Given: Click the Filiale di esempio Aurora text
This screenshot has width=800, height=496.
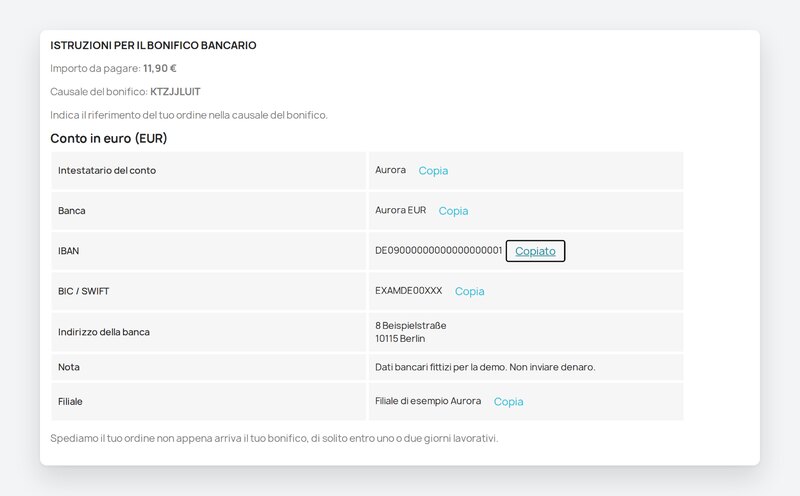Looking at the screenshot, I should 428,401.
